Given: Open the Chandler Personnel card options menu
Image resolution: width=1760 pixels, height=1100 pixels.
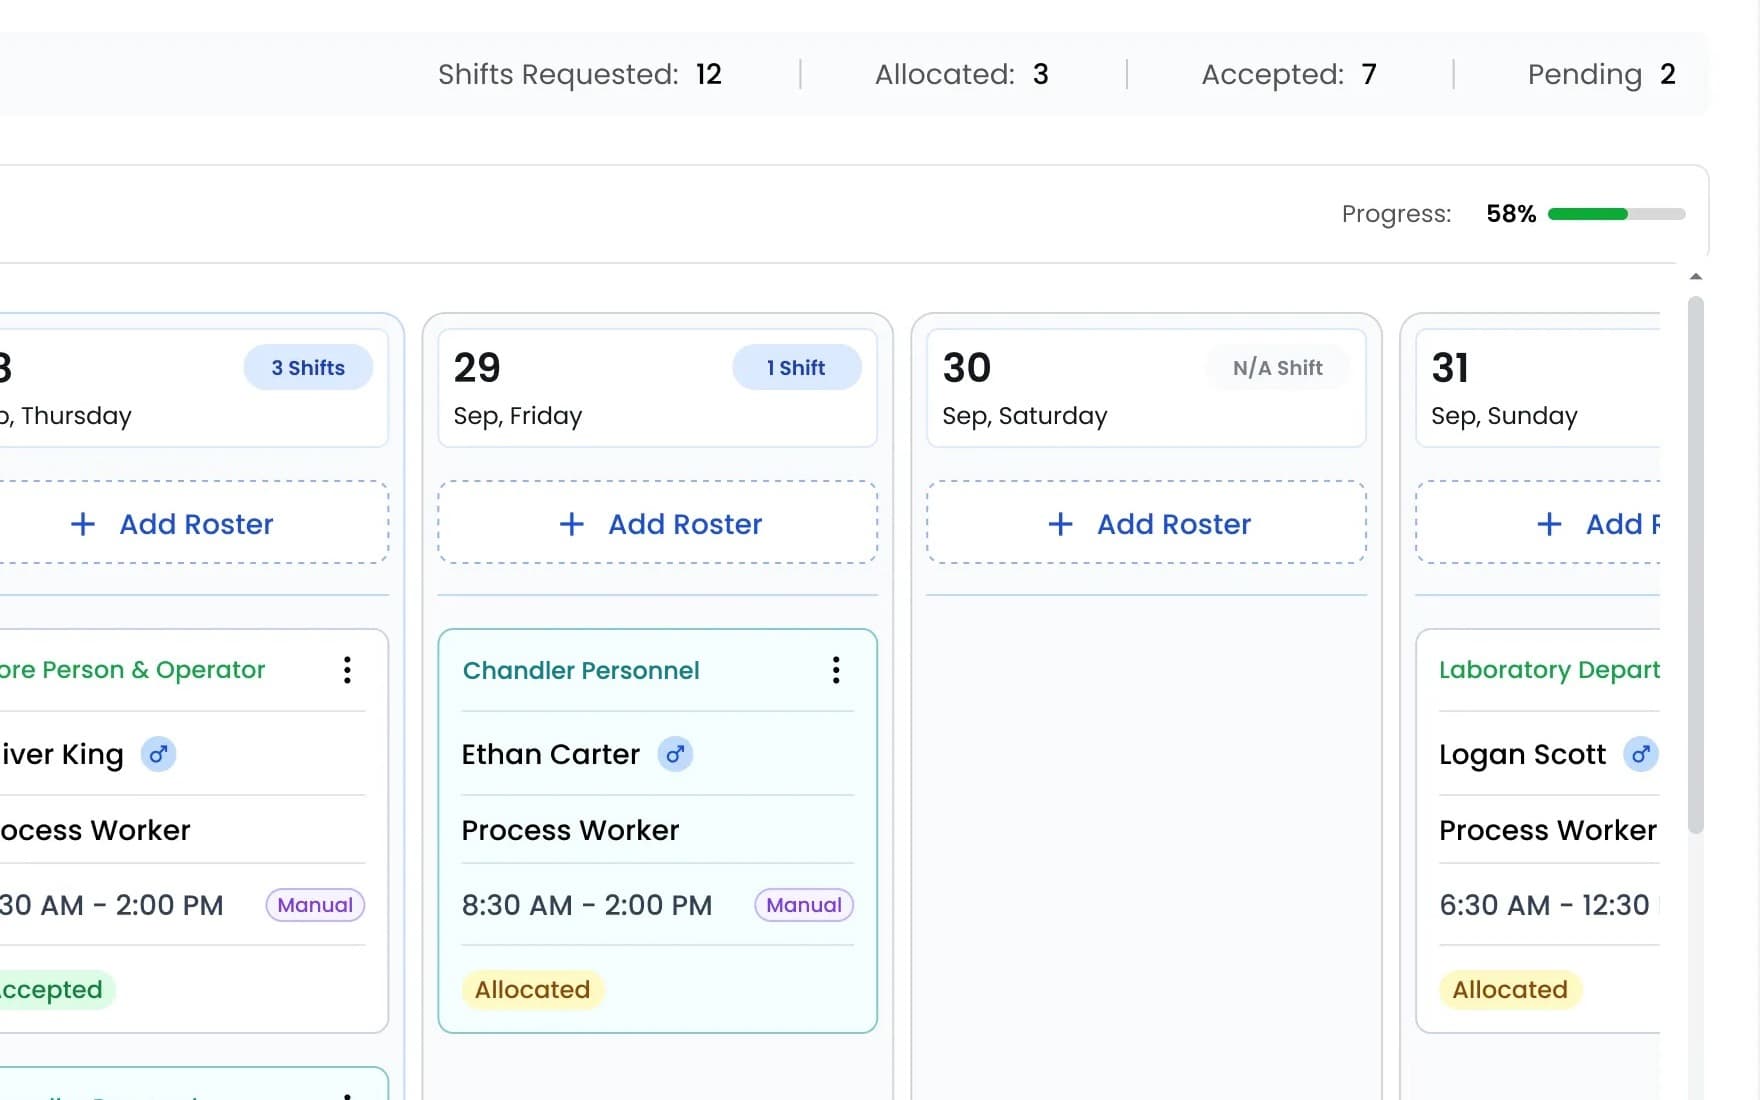Looking at the screenshot, I should (836, 670).
